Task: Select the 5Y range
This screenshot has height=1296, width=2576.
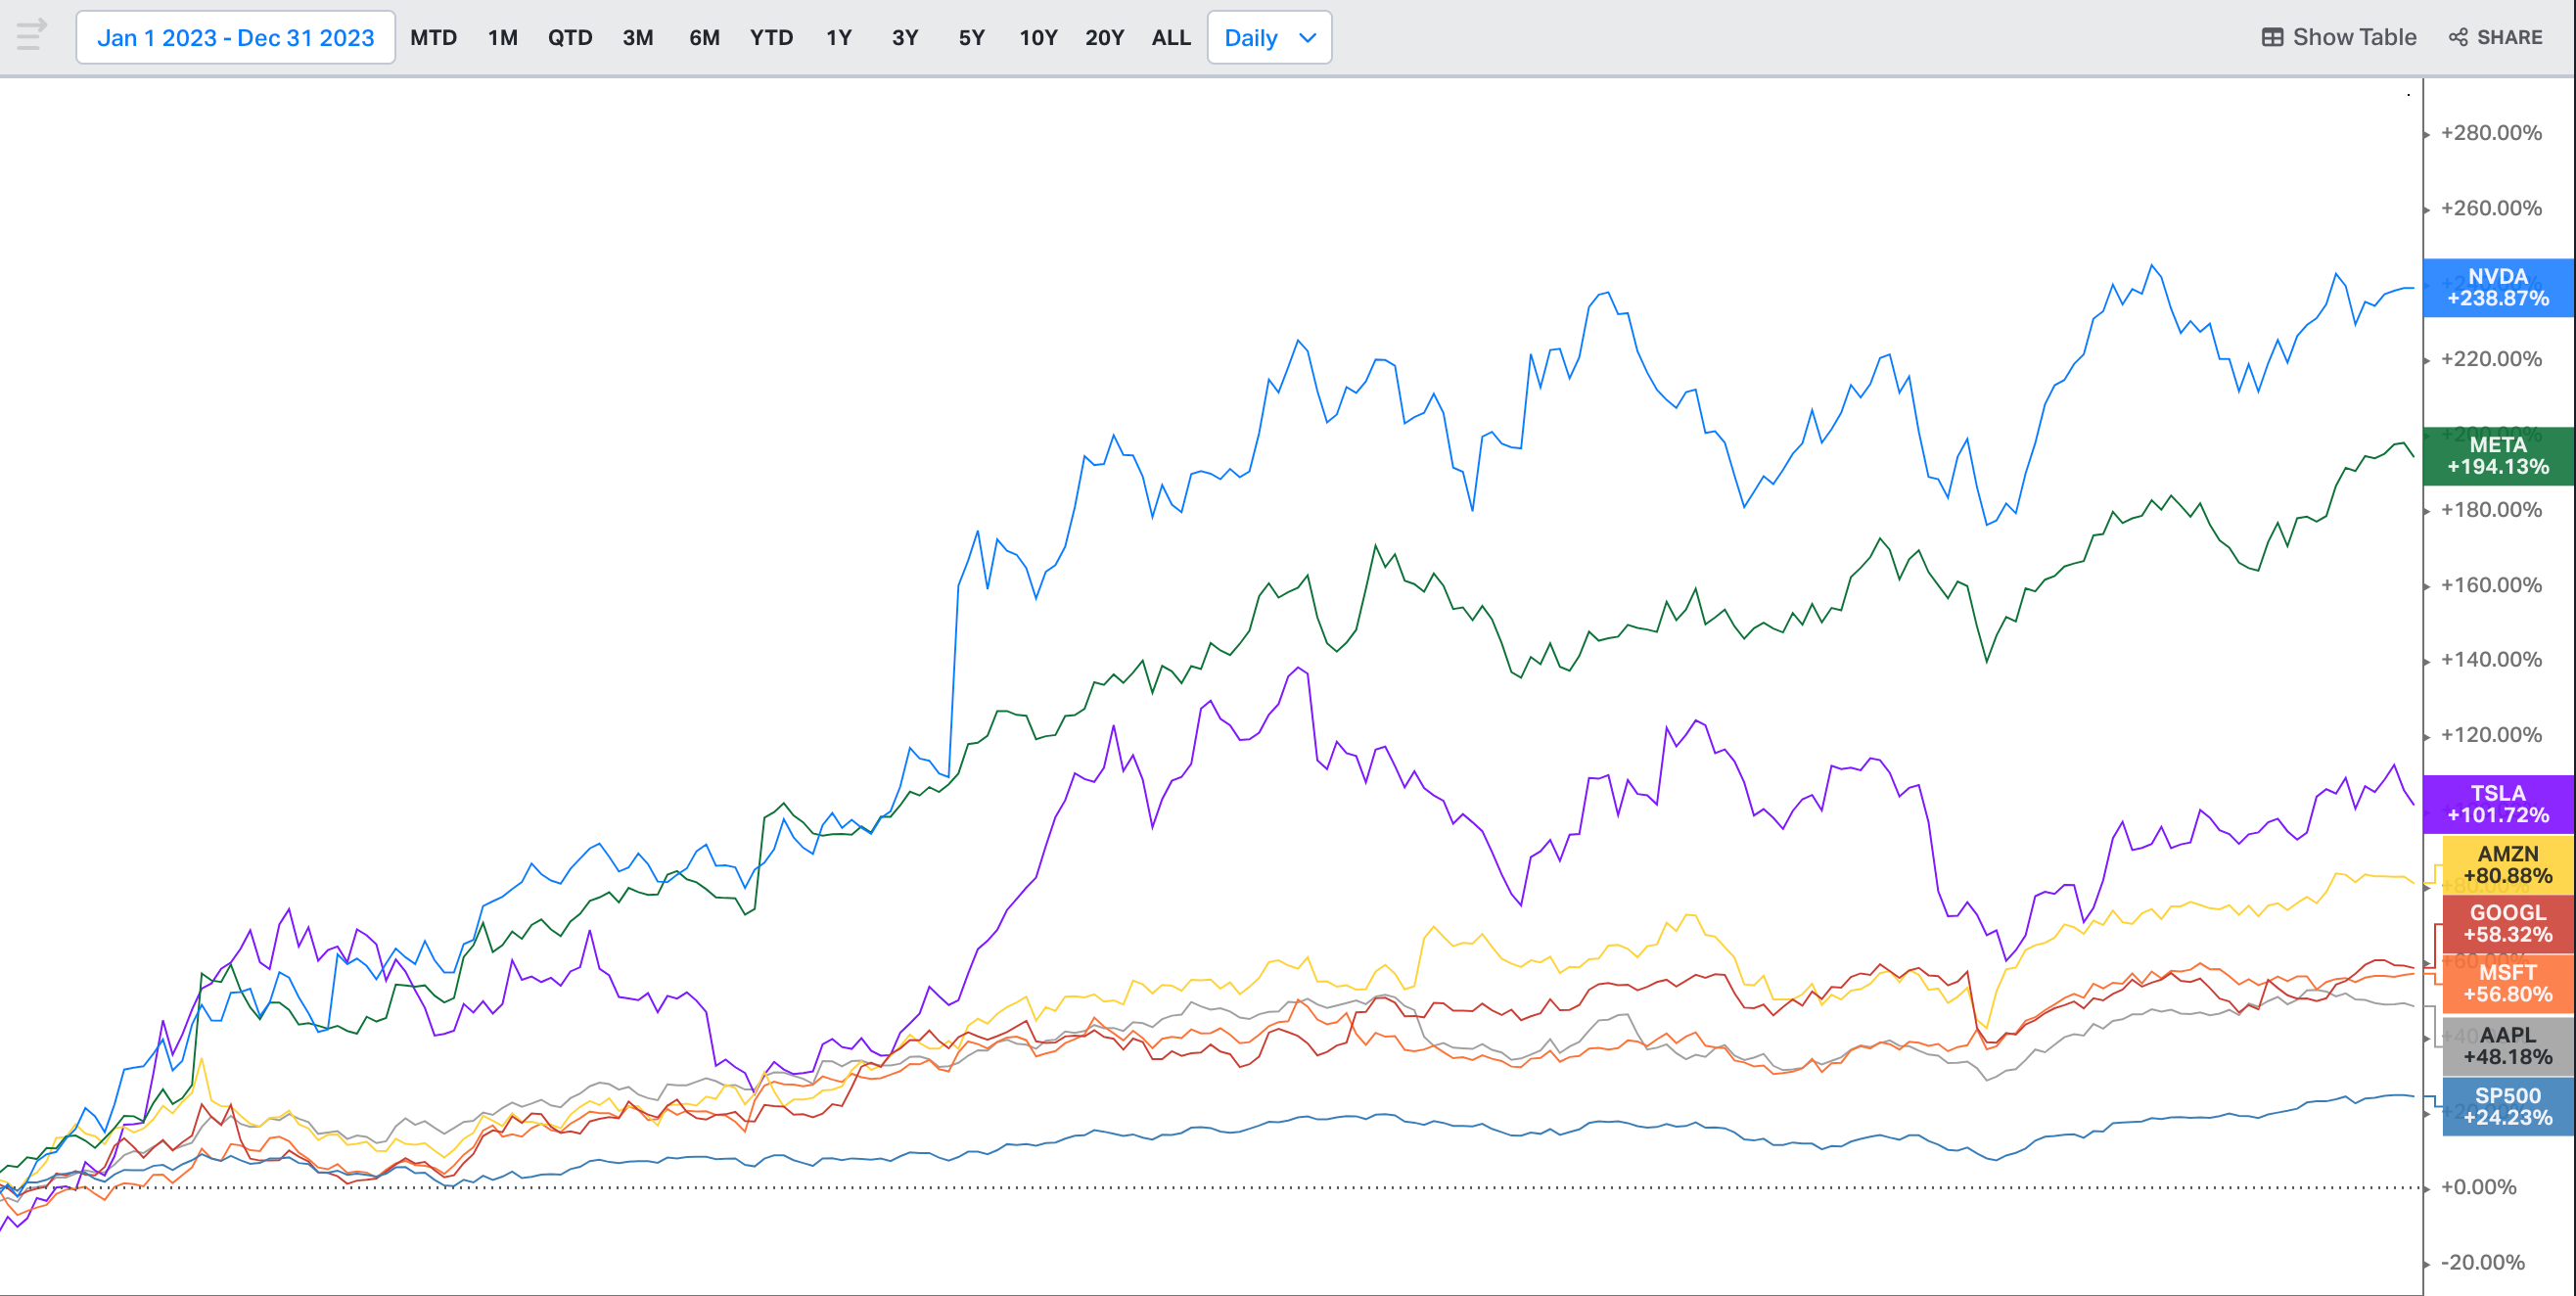Action: pos(971,38)
